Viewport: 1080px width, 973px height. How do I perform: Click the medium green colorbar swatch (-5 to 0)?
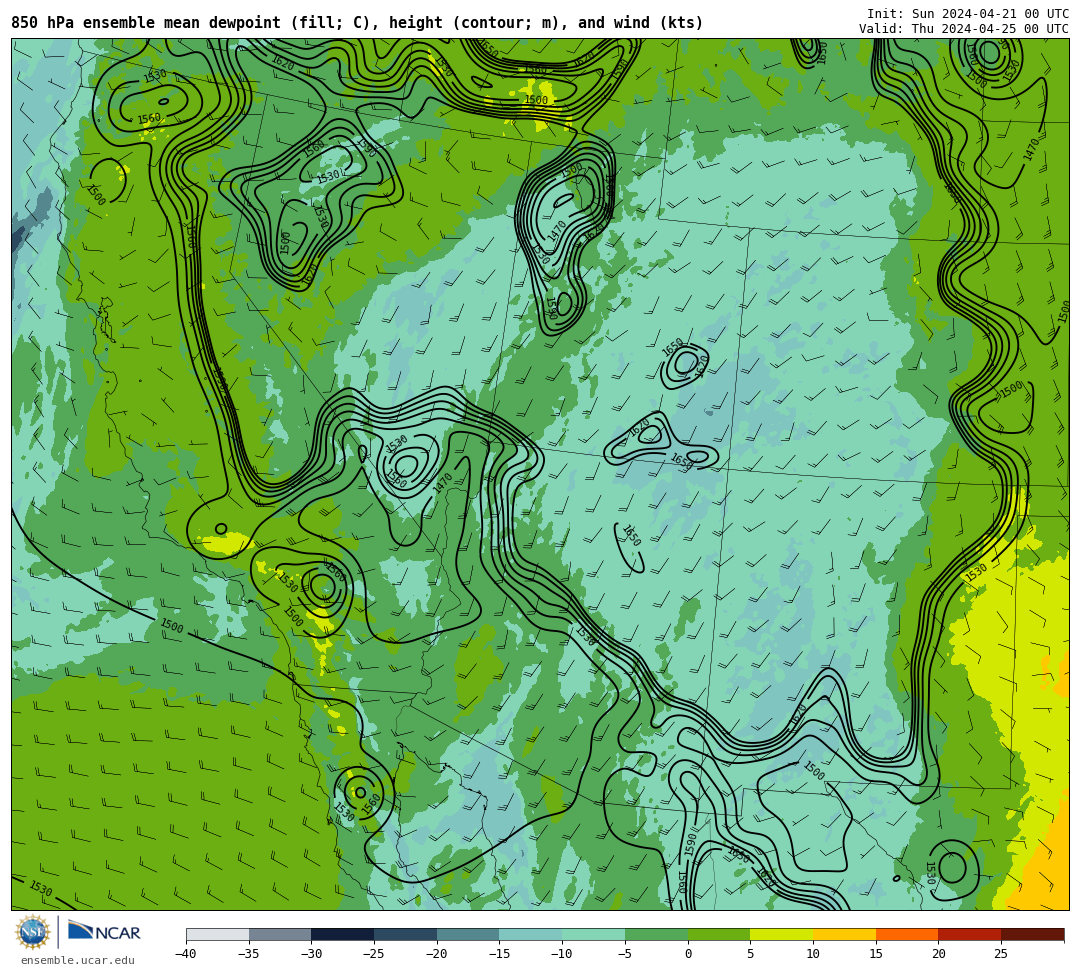[656, 934]
